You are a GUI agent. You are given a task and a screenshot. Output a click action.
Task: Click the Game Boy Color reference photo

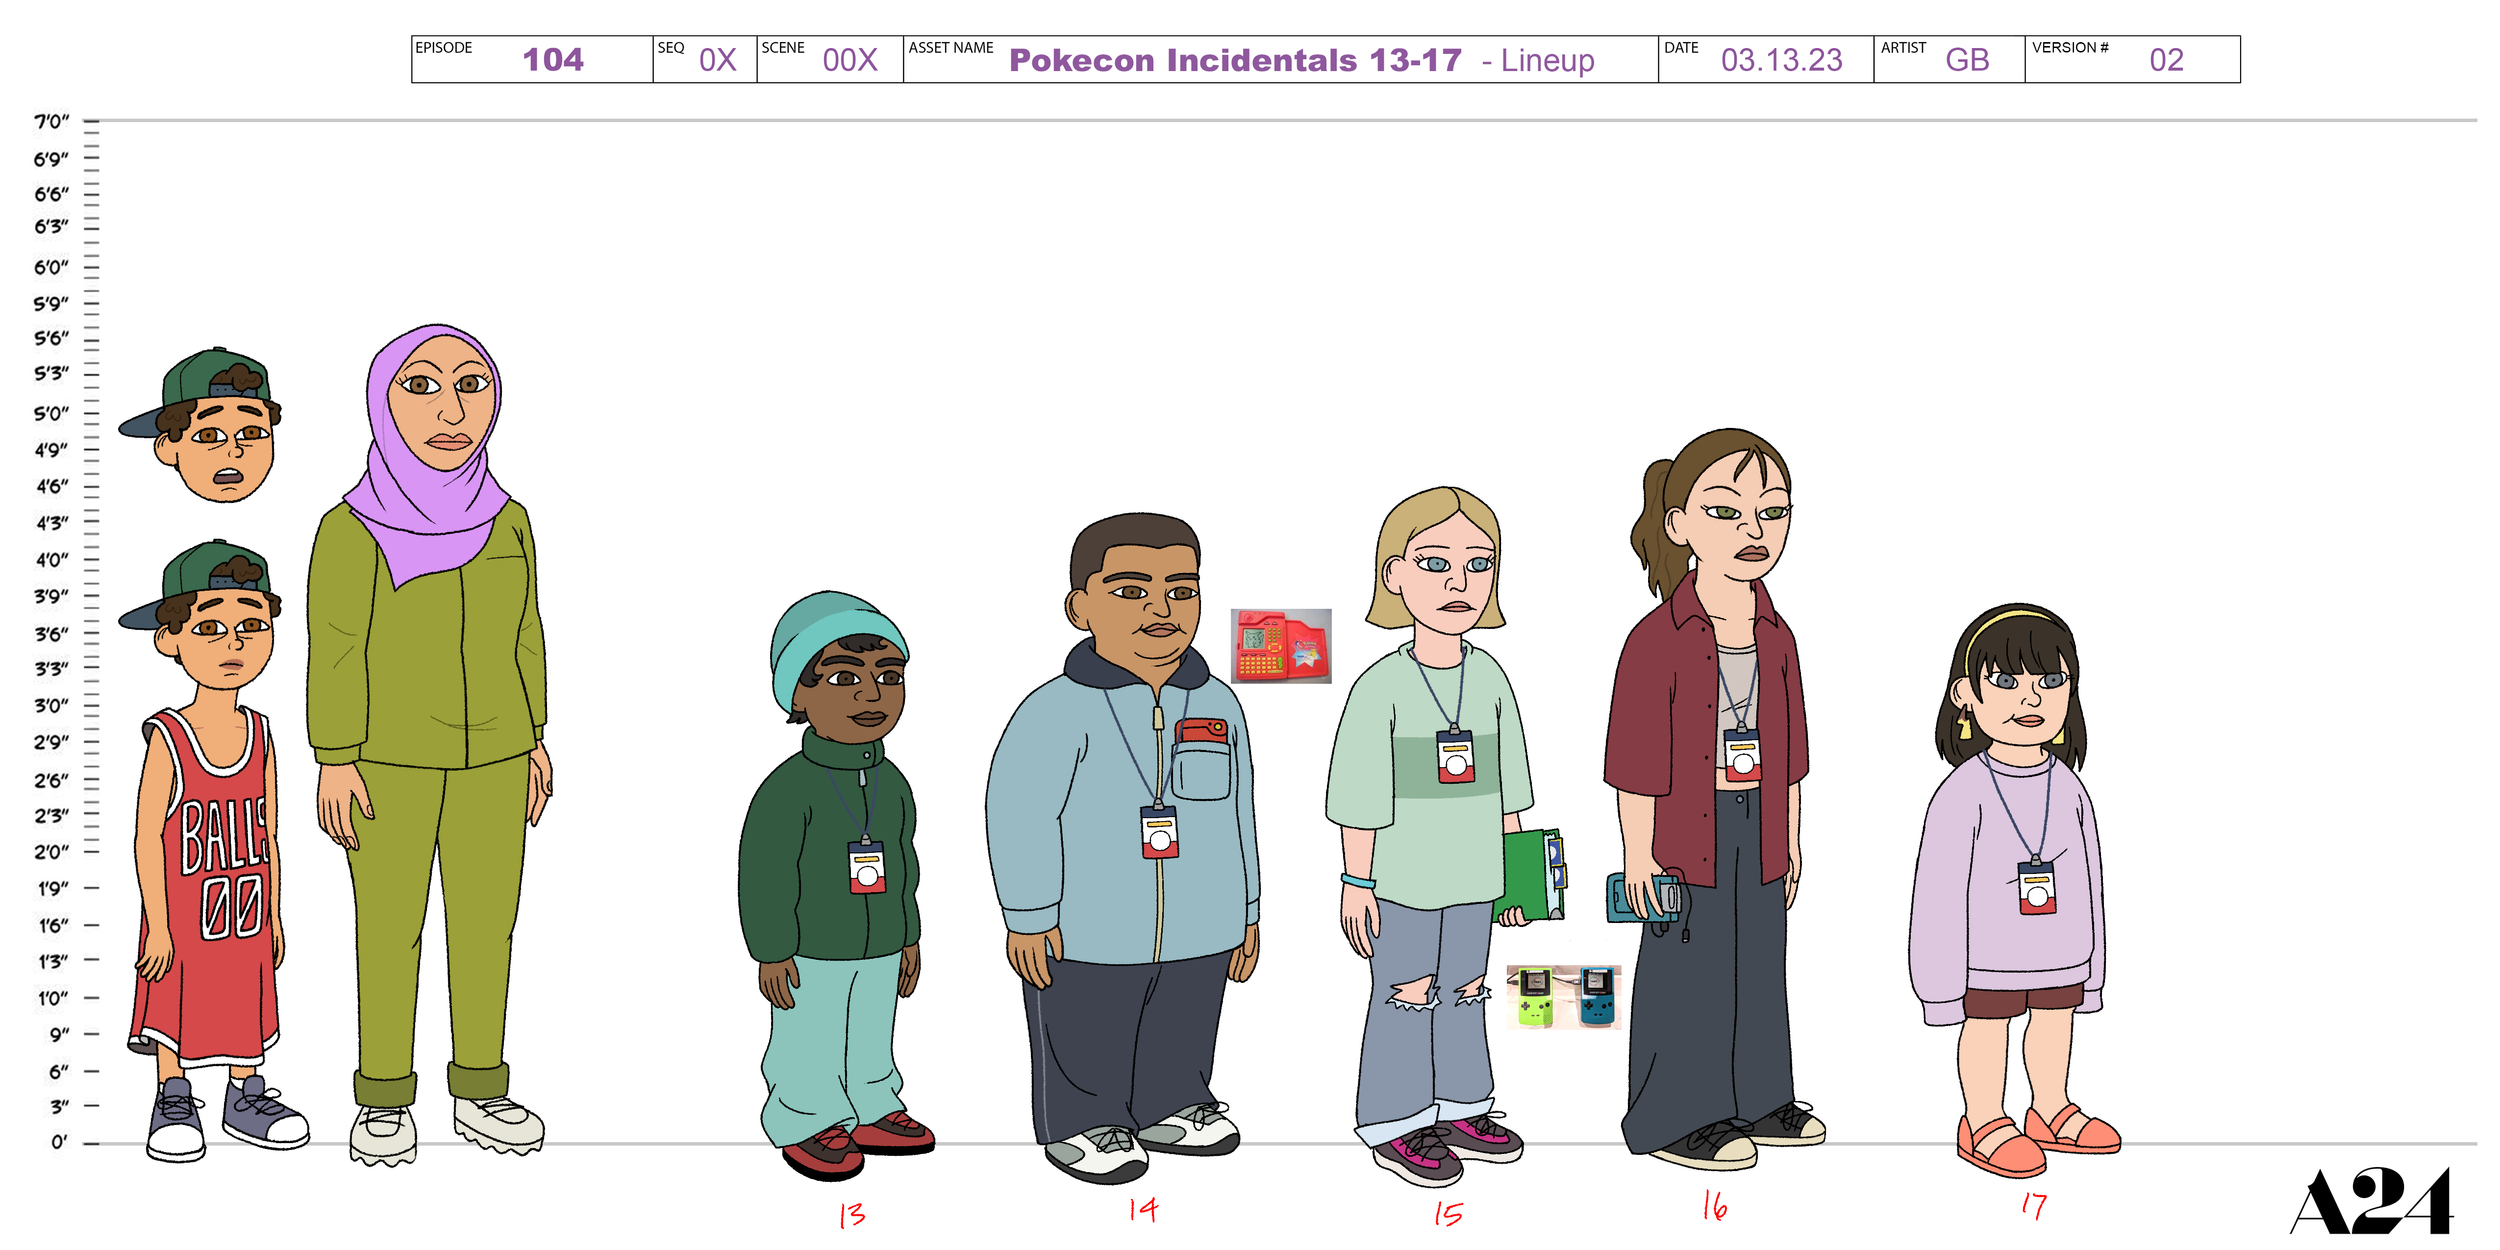point(1563,996)
